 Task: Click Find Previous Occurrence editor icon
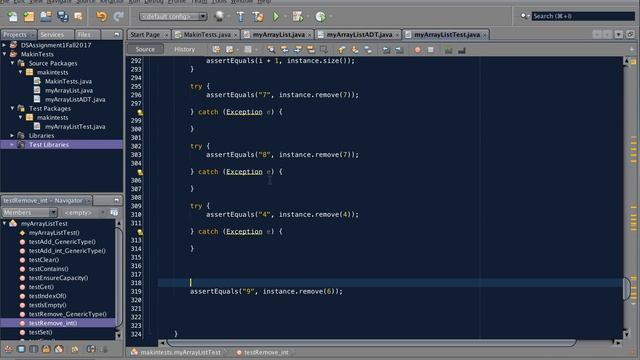(x=284, y=50)
